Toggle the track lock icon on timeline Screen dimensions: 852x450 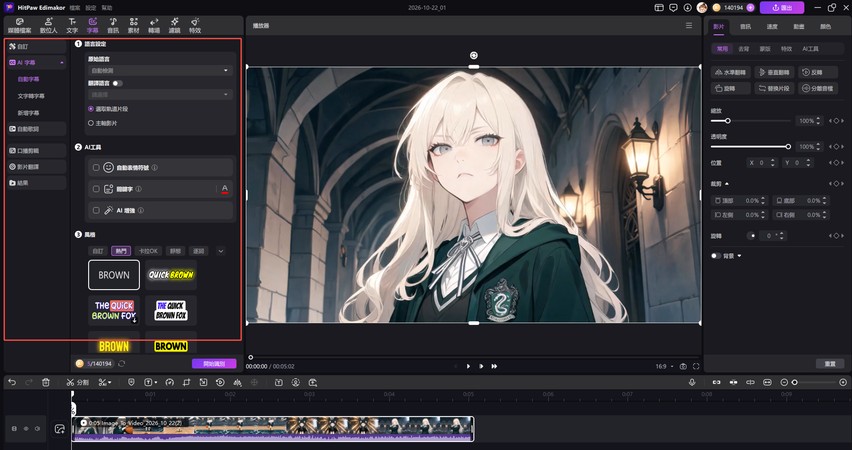(15, 429)
